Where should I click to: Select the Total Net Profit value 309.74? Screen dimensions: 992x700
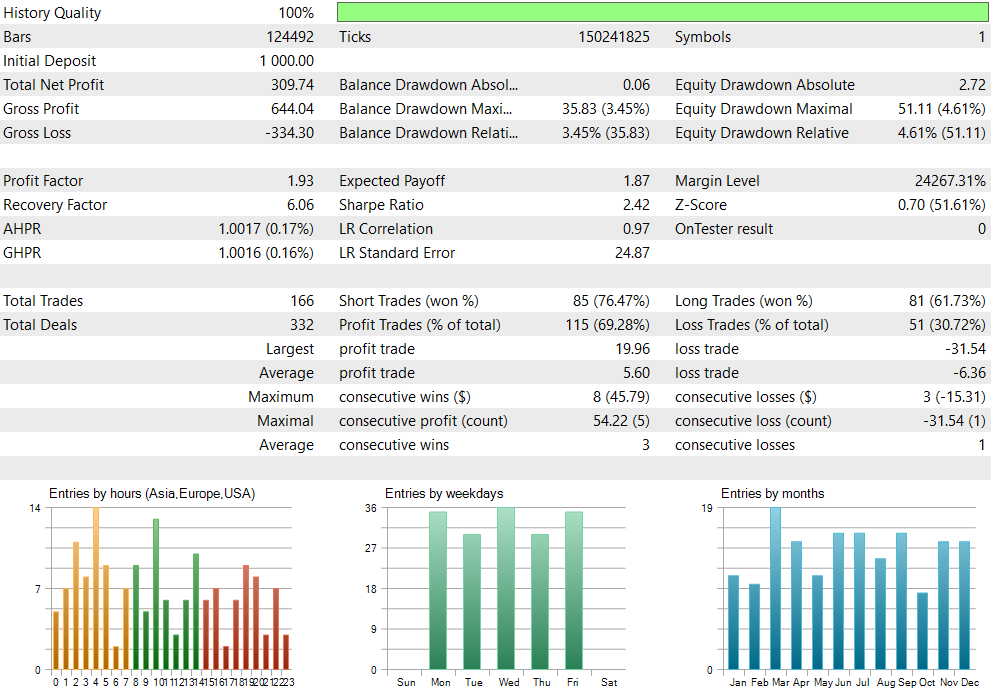pyautogui.click(x=292, y=85)
